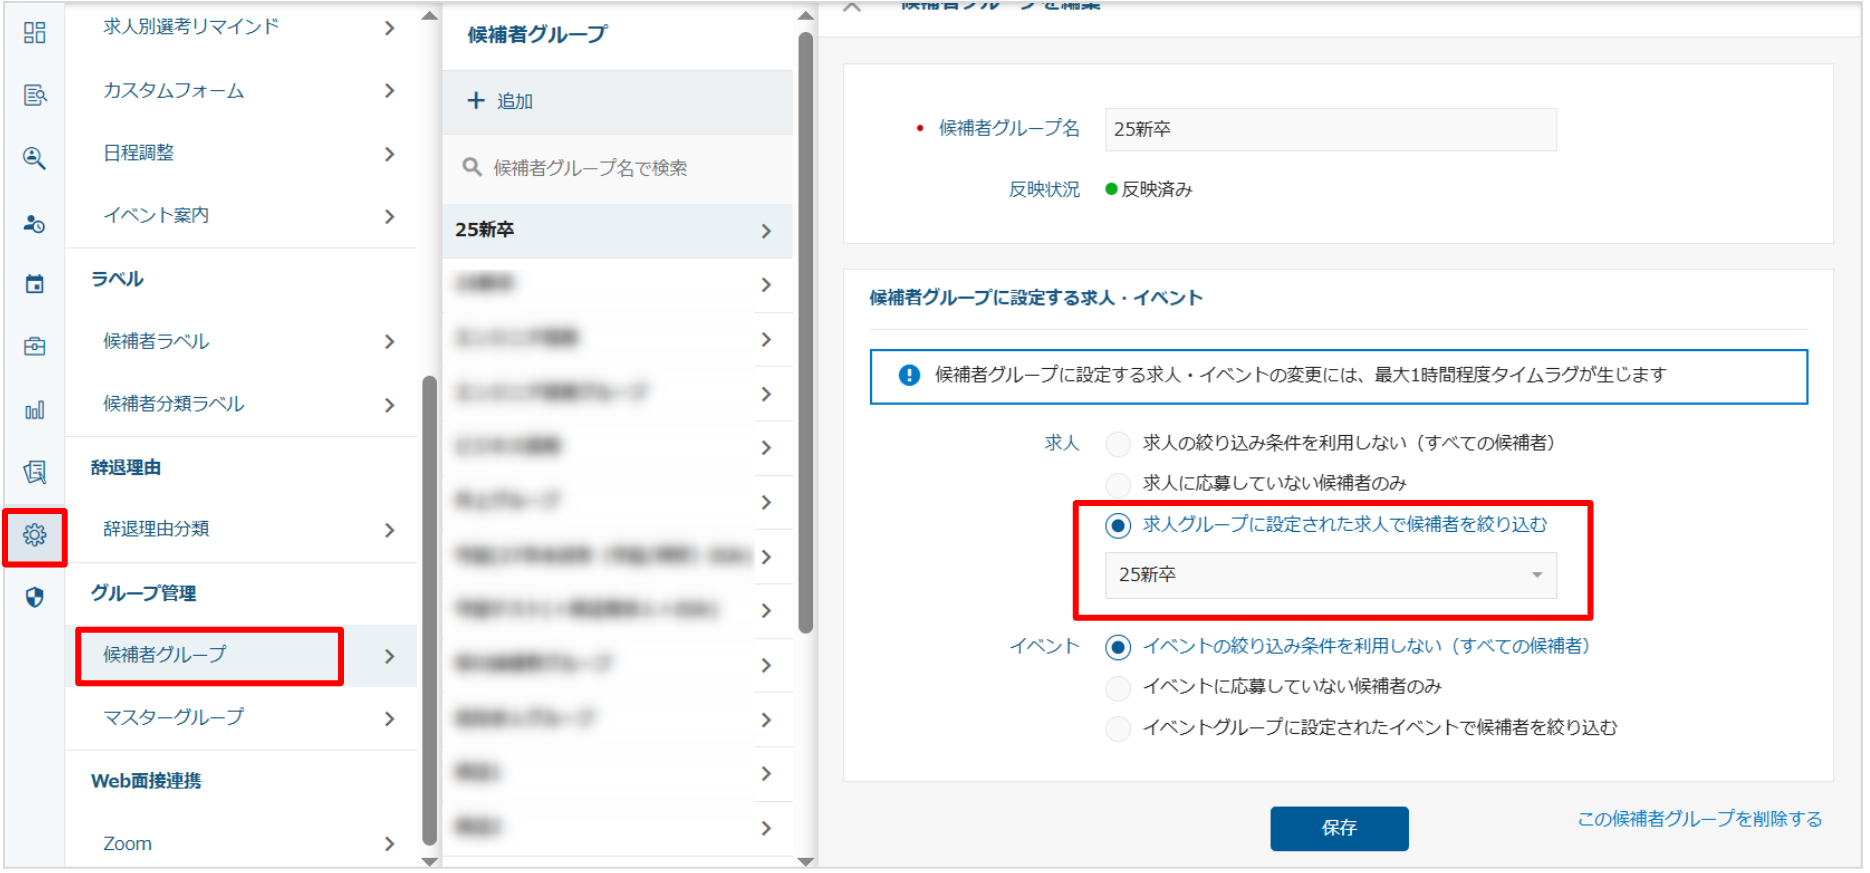Open the calendar icon in sidebar

coord(34,284)
